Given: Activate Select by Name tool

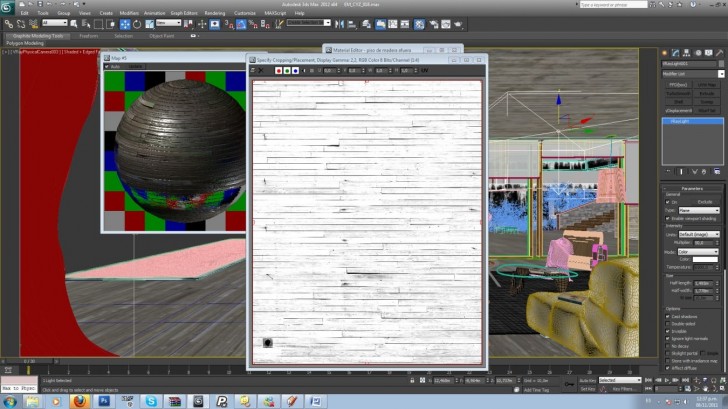Looking at the screenshot, I should 86,24.
